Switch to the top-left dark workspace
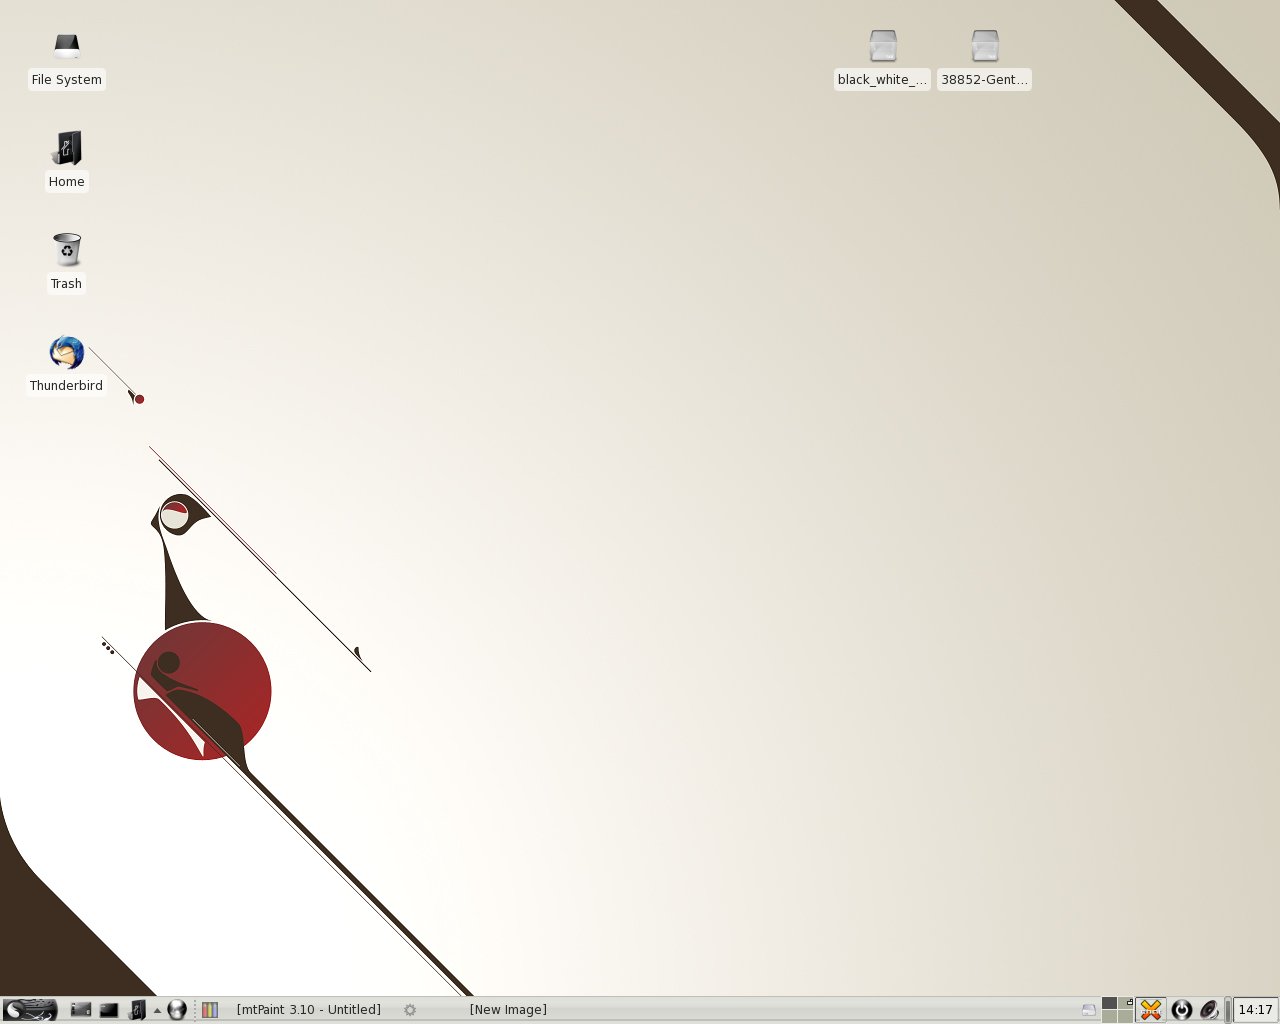The width and height of the screenshot is (1280, 1024). pyautogui.click(x=1109, y=1003)
